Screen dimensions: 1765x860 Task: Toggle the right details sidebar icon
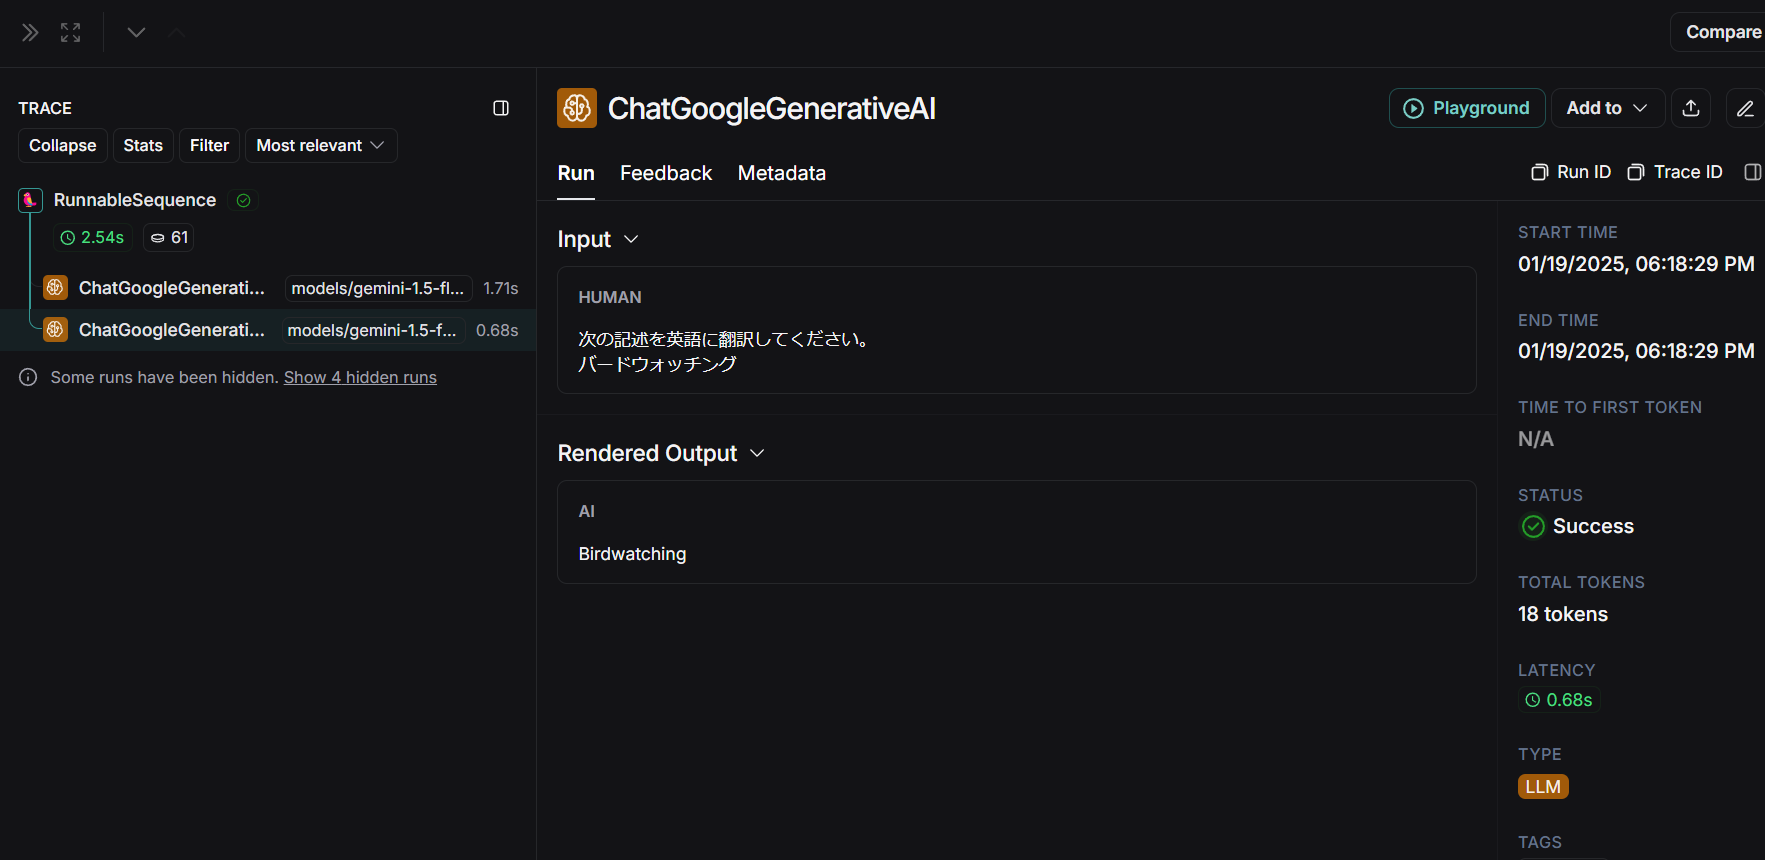click(x=1752, y=172)
